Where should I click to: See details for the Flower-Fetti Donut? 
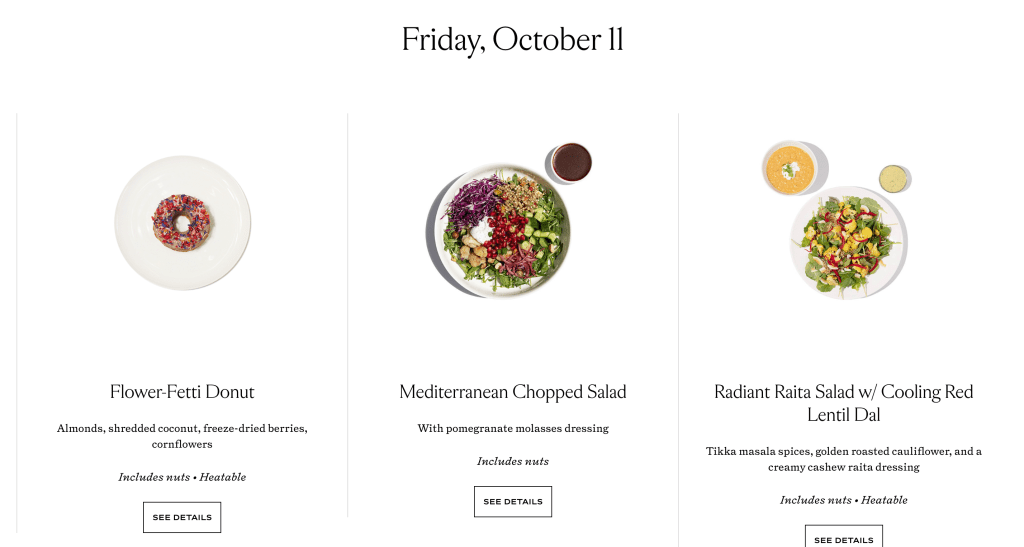pos(182,517)
